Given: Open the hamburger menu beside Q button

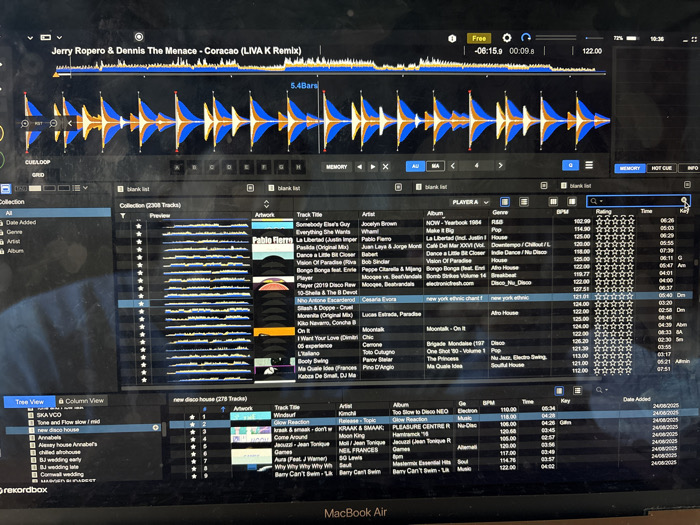Looking at the screenshot, I should click(589, 165).
